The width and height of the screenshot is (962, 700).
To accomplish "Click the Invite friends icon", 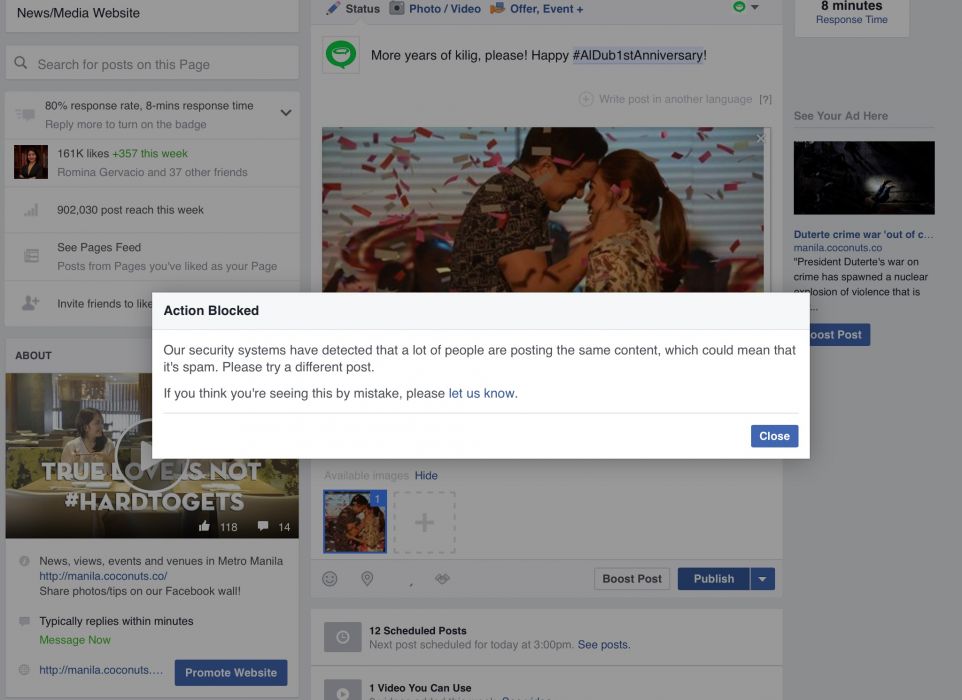I will (x=31, y=303).
